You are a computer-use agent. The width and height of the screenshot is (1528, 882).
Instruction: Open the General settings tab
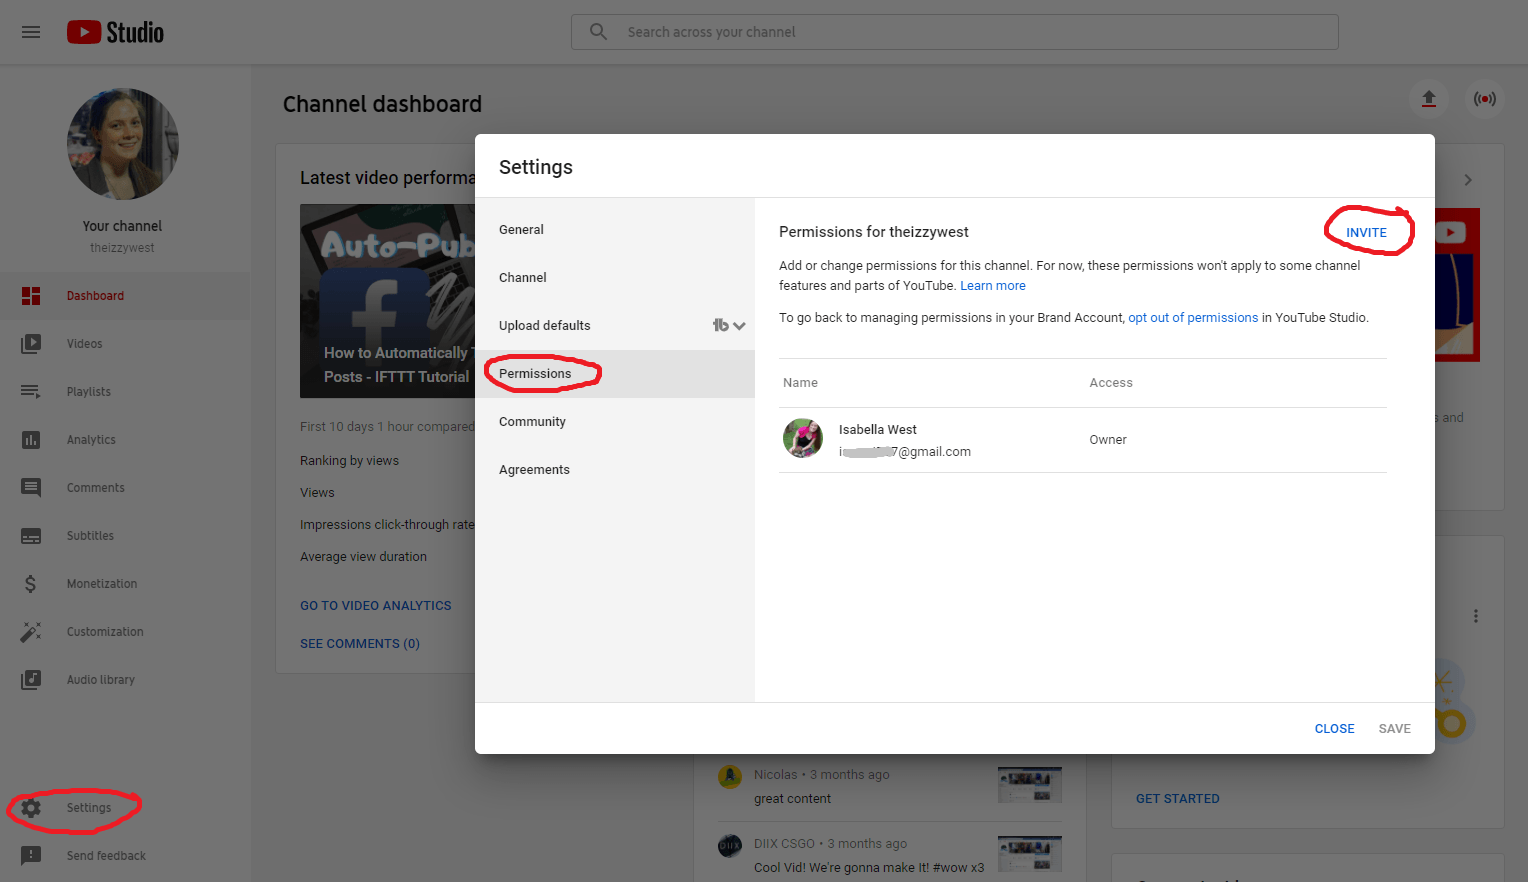[x=521, y=229]
